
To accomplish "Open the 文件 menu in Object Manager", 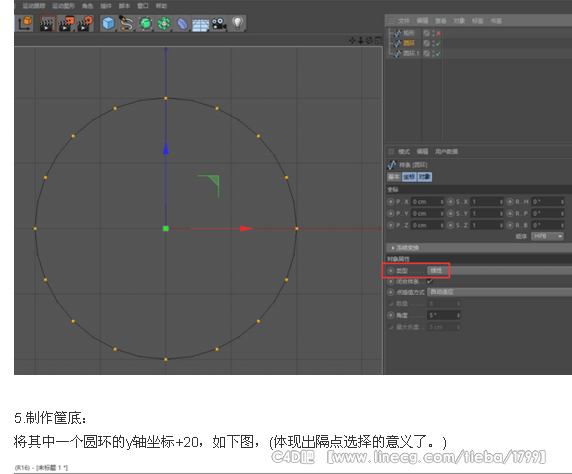I will tap(403, 21).
